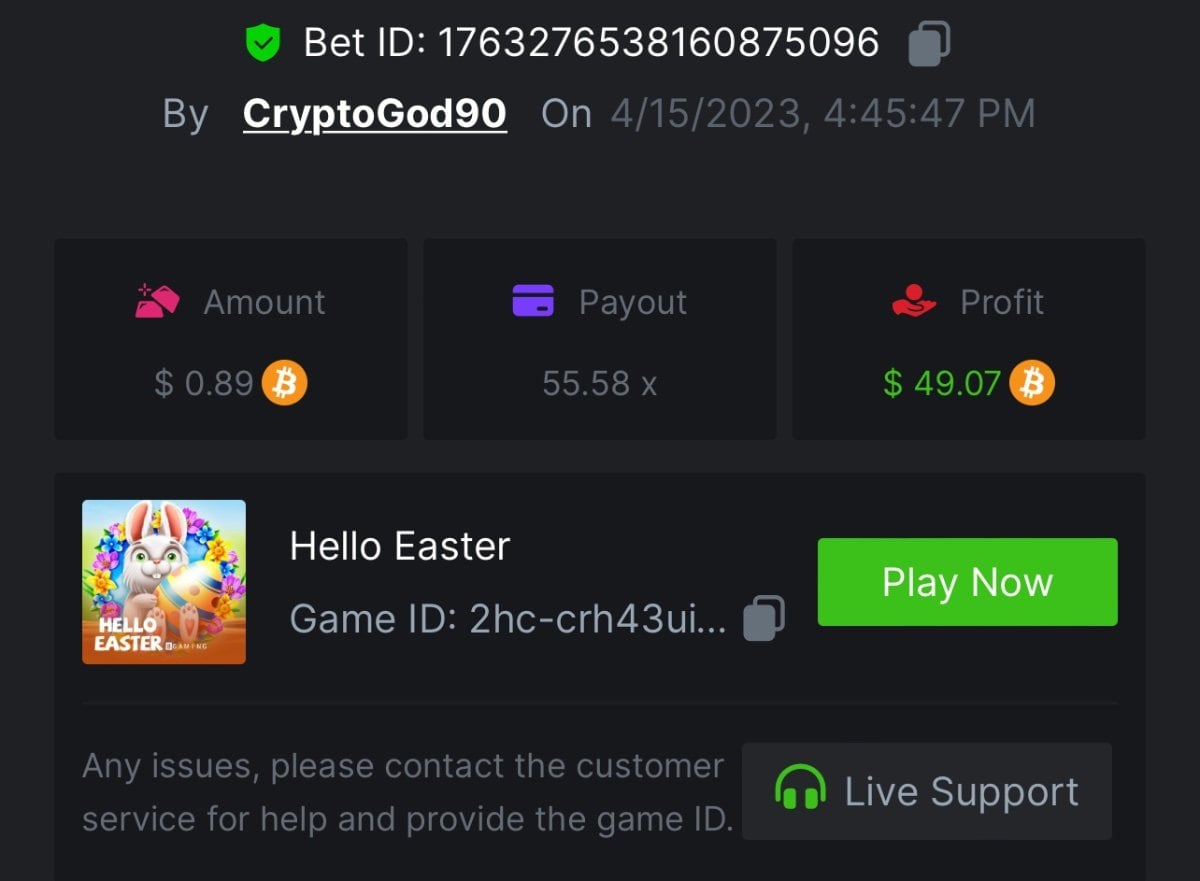Click the Hello Easter game title
This screenshot has width=1200, height=881.
pos(400,547)
